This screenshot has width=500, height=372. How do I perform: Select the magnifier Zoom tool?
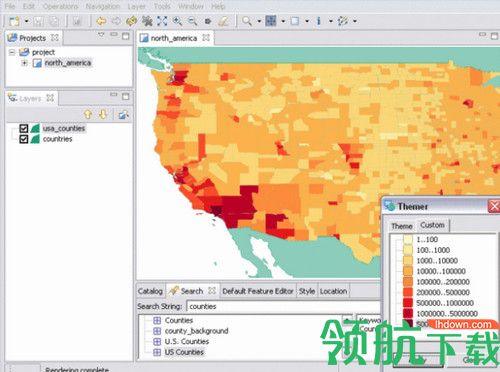click(x=247, y=21)
